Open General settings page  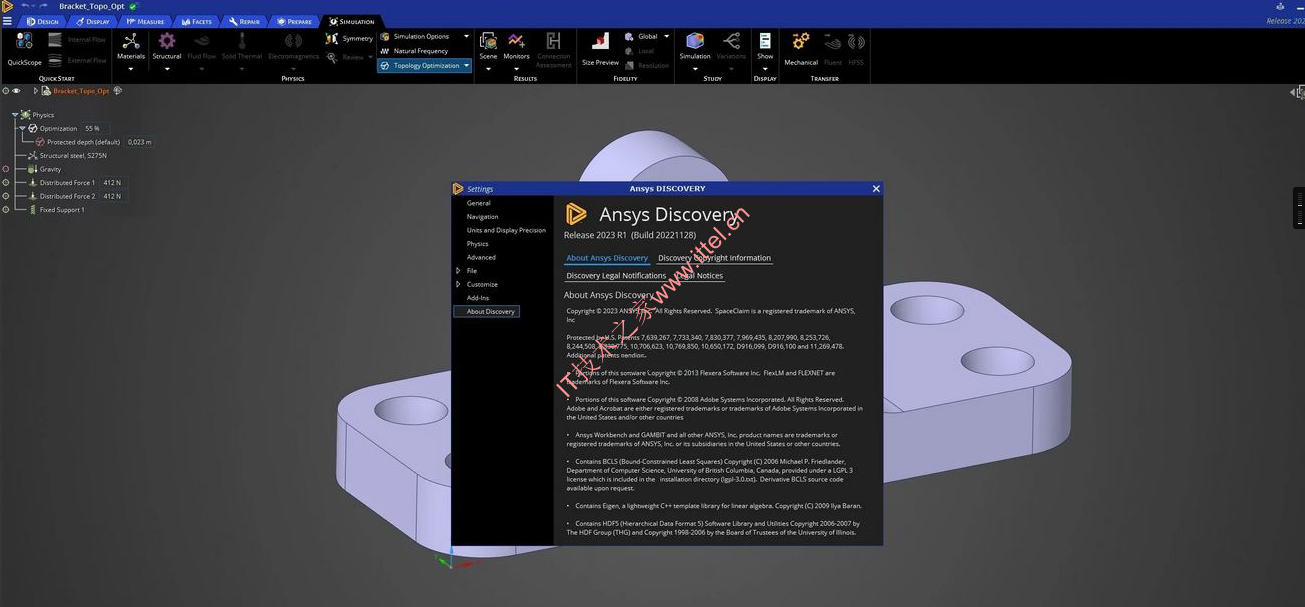(479, 203)
